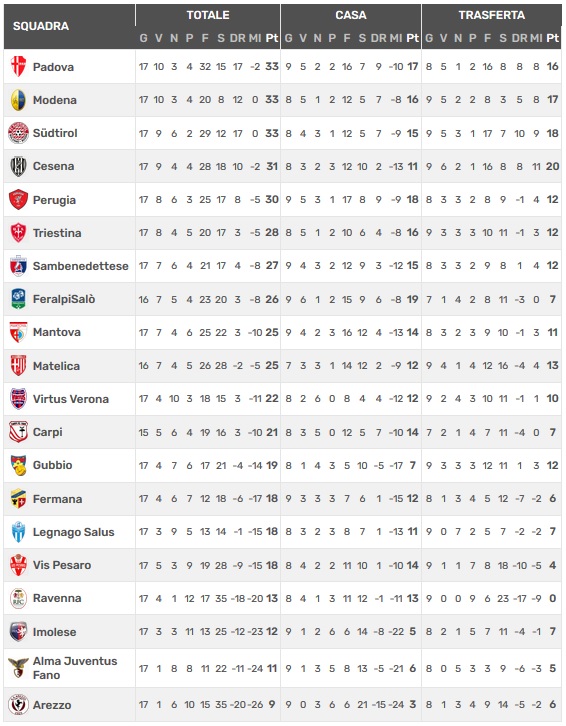Viewport: 566px width, 726px height.
Task: Click the Alma Juventus Fano eagle crest
Action: [19, 667]
